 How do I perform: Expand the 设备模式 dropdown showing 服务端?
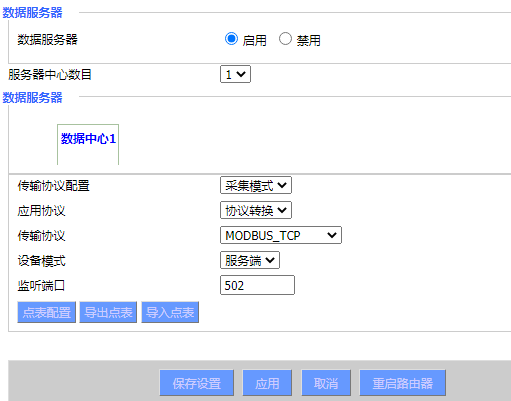pos(250,260)
